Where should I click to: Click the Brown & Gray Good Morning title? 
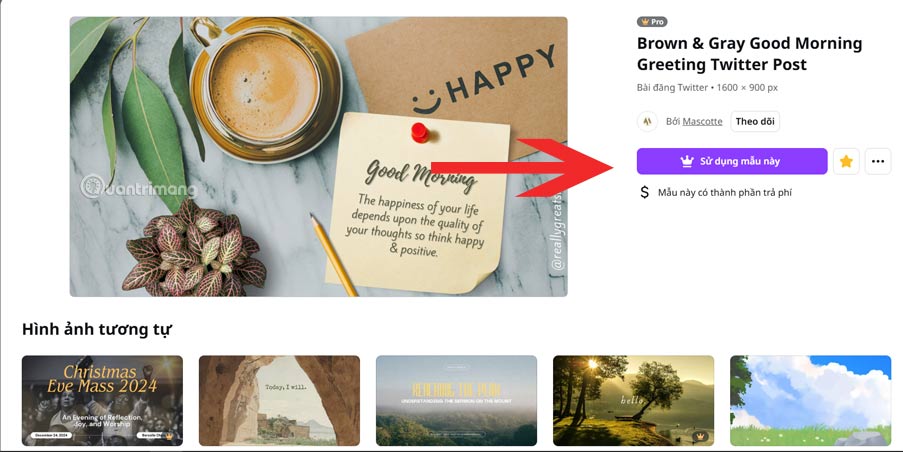click(x=749, y=54)
